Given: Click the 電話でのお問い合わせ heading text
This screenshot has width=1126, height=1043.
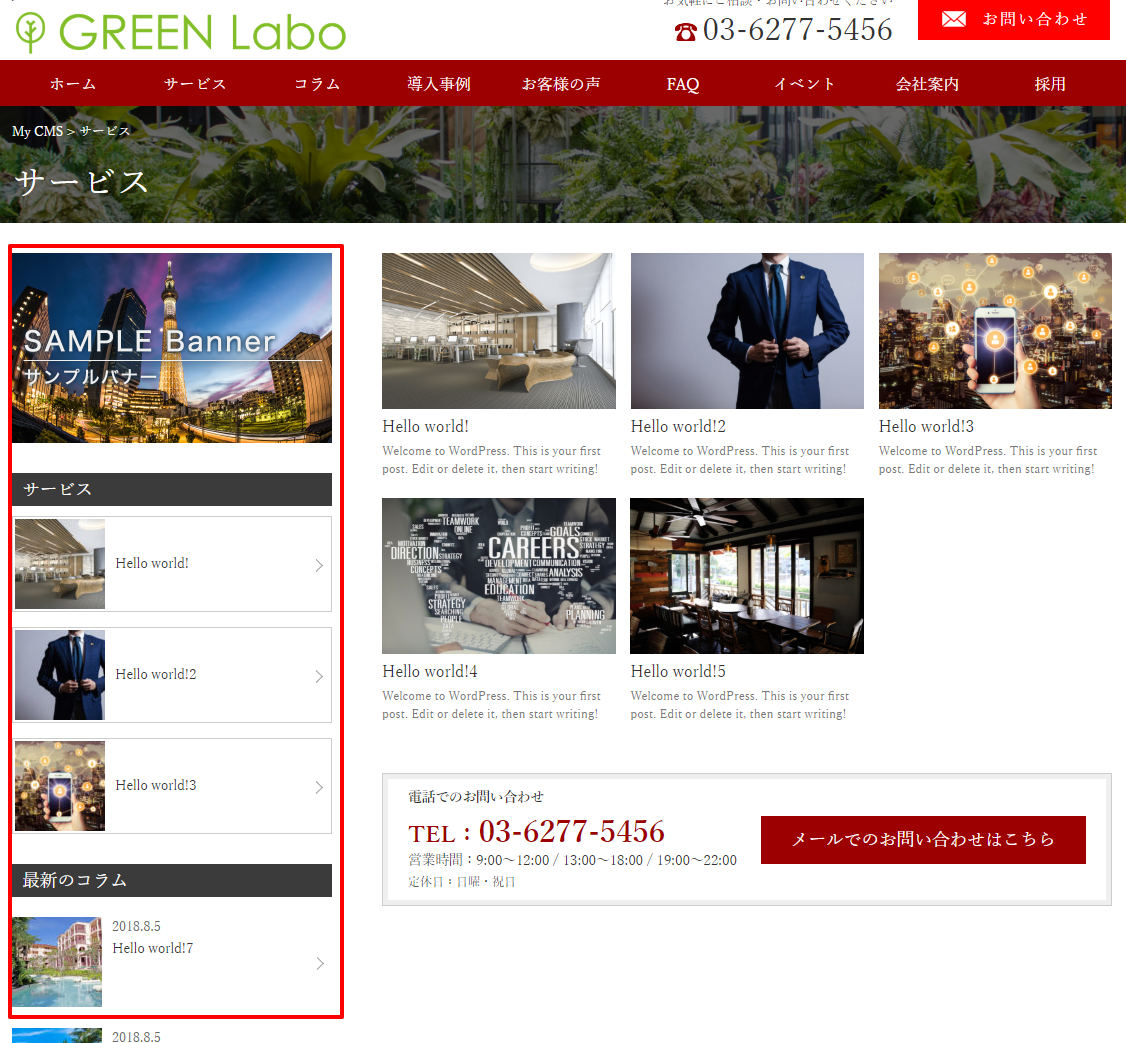Looking at the screenshot, I should 475,797.
